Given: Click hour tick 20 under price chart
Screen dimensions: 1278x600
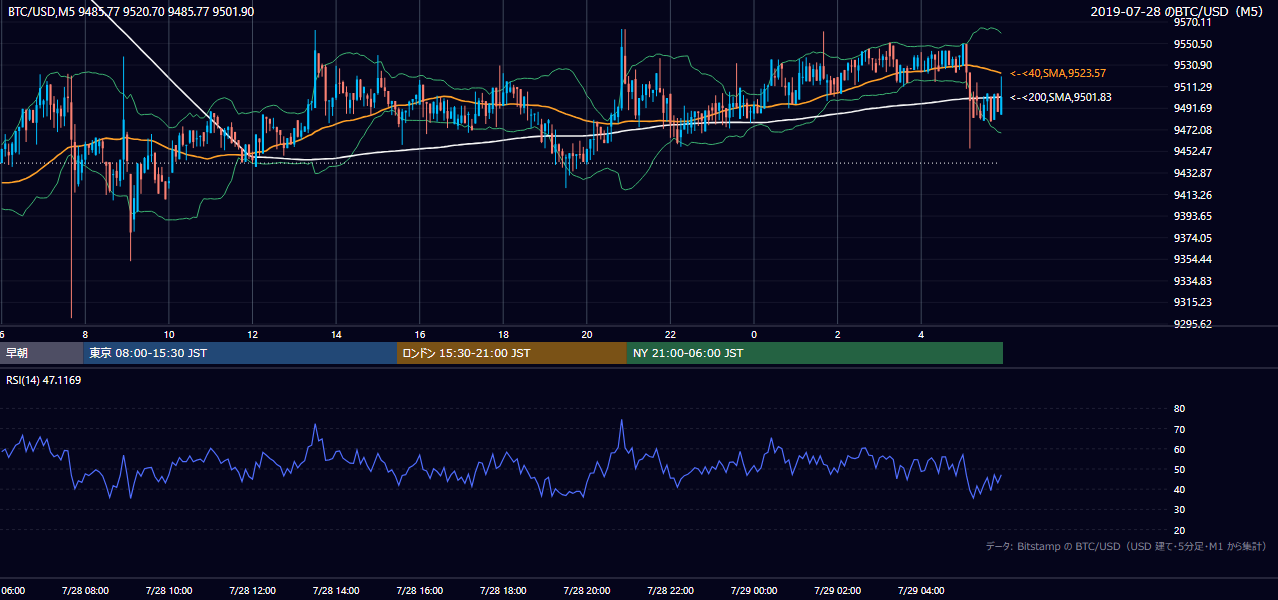Looking at the screenshot, I should tap(587, 335).
